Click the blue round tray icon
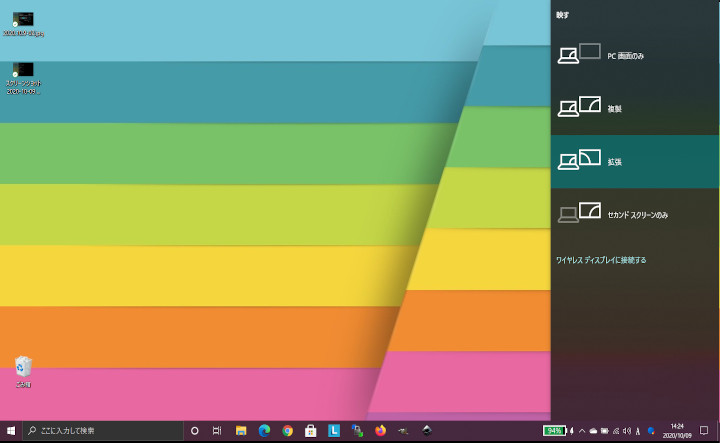720x443 pixels. 651,431
